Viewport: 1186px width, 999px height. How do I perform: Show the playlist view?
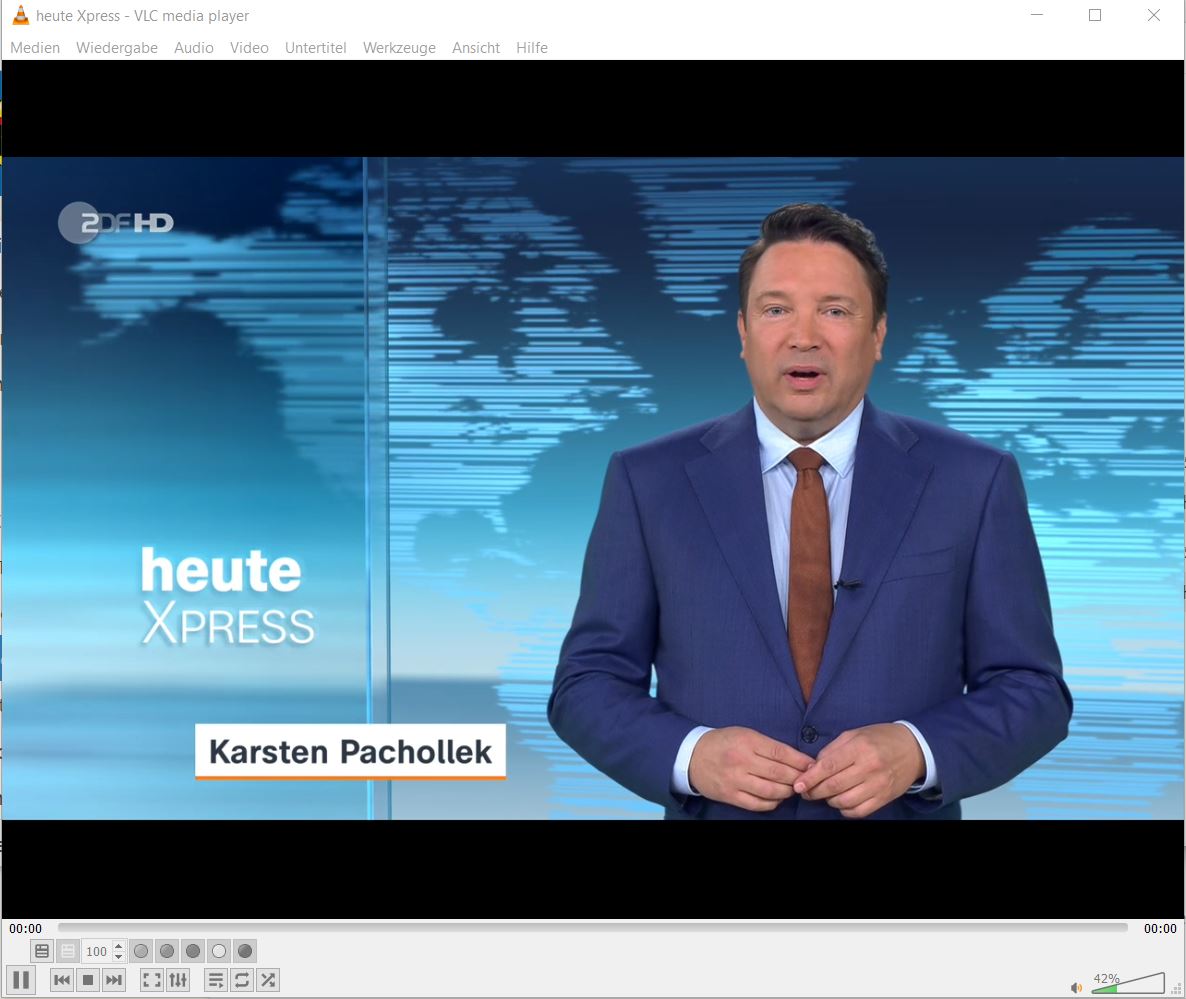[216, 981]
